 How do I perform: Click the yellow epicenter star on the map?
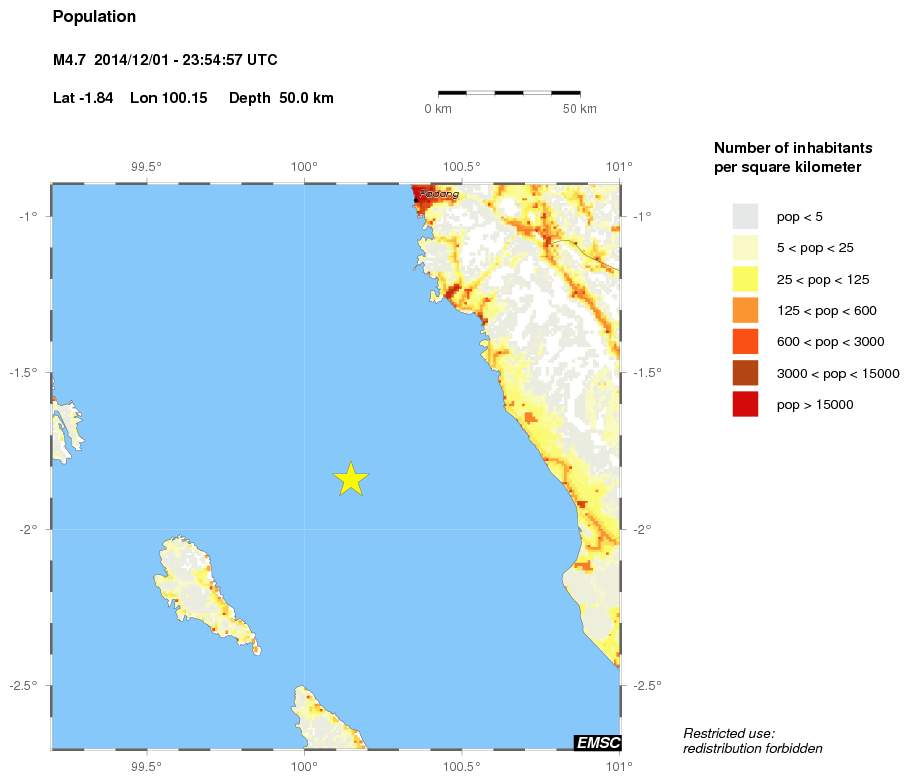point(351,479)
